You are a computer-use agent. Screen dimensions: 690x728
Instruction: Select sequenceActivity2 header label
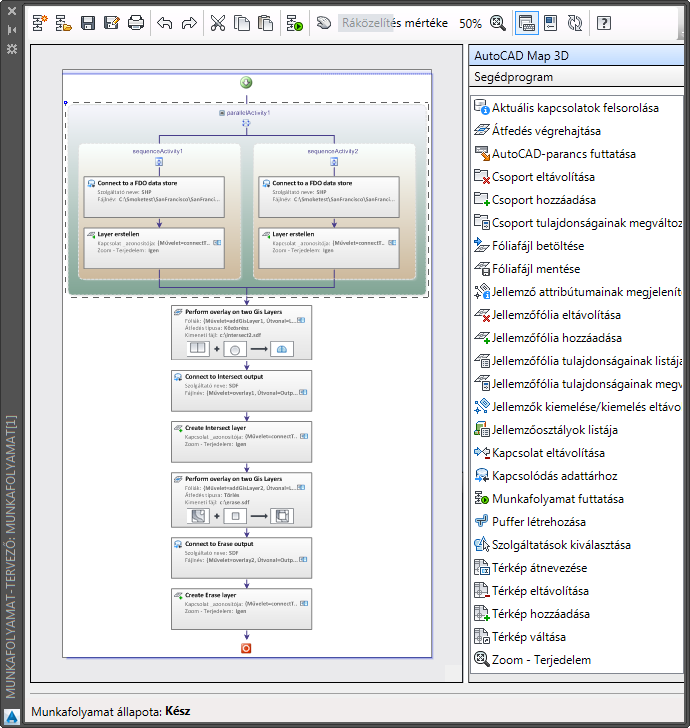point(333,151)
